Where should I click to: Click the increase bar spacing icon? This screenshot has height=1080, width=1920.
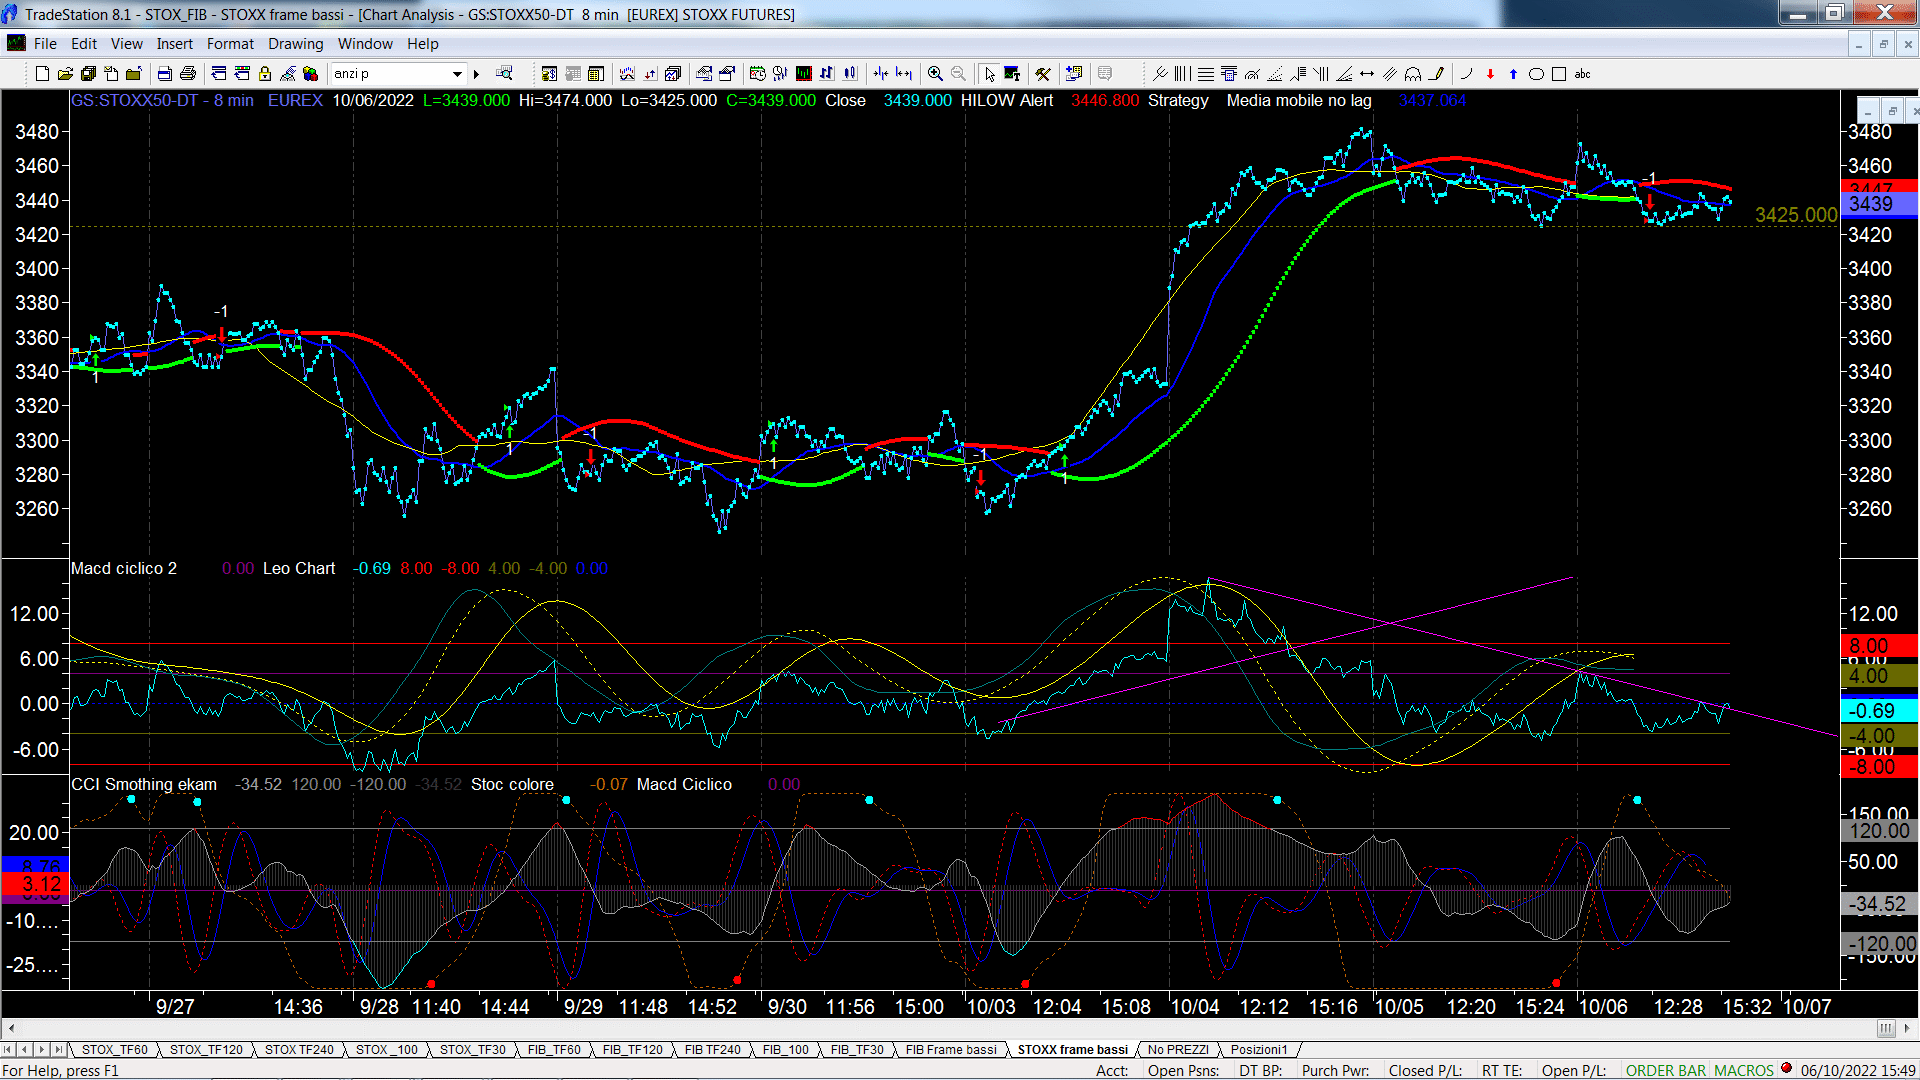coord(904,74)
